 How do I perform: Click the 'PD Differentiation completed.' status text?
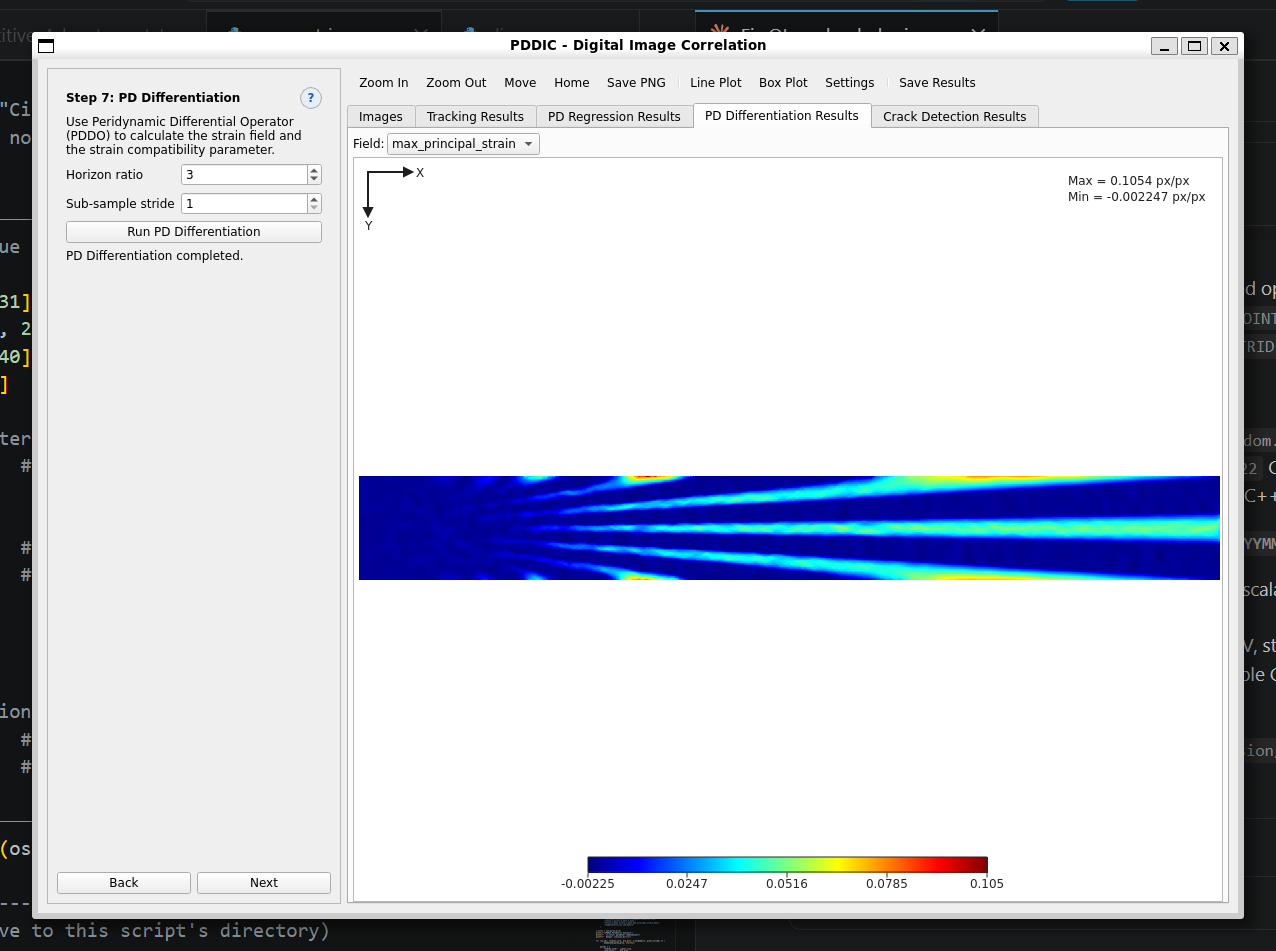click(x=154, y=256)
